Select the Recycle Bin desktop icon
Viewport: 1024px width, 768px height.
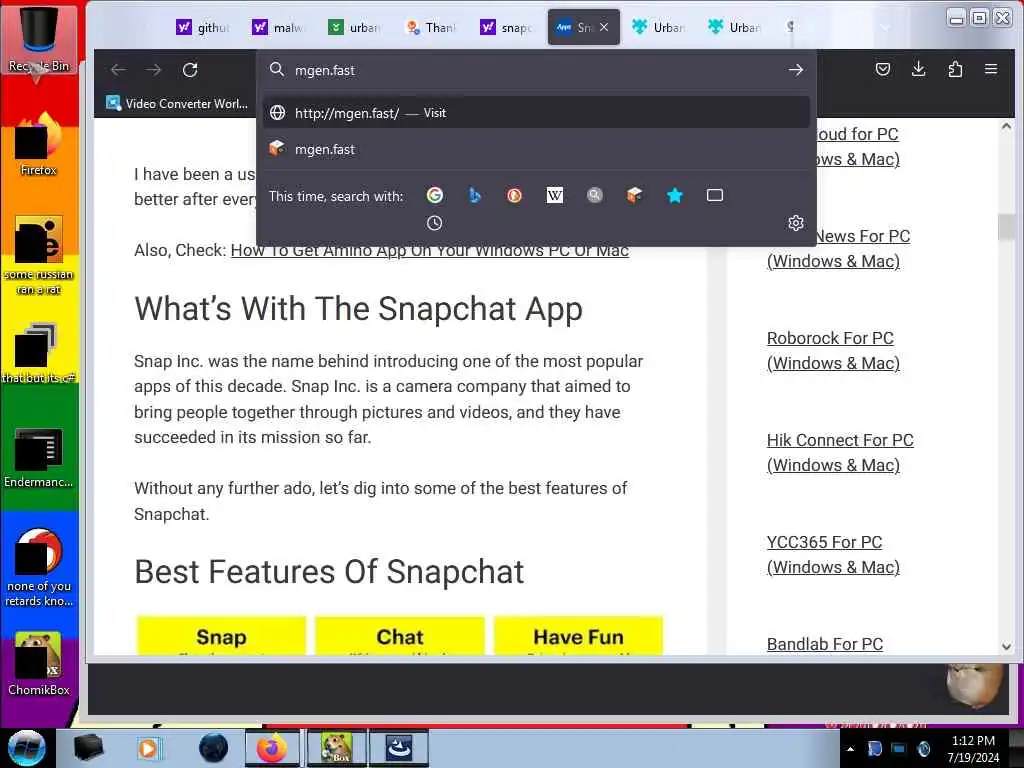click(x=39, y=39)
